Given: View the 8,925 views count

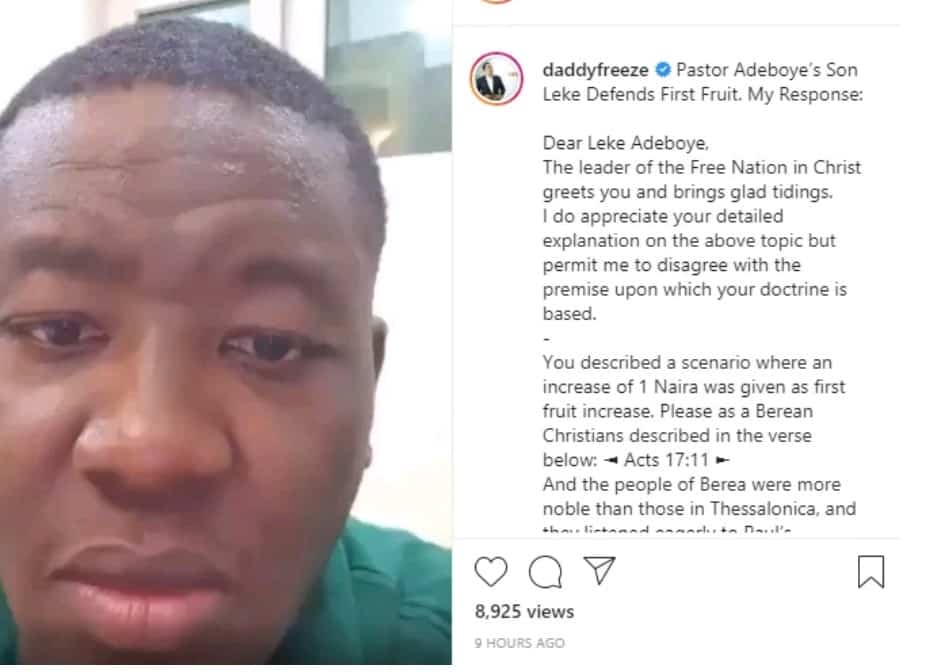Looking at the screenshot, I should click(524, 612).
